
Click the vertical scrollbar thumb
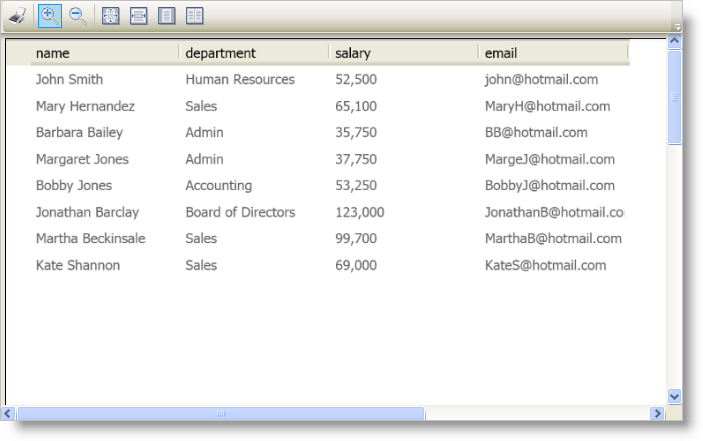pyautogui.click(x=674, y=97)
